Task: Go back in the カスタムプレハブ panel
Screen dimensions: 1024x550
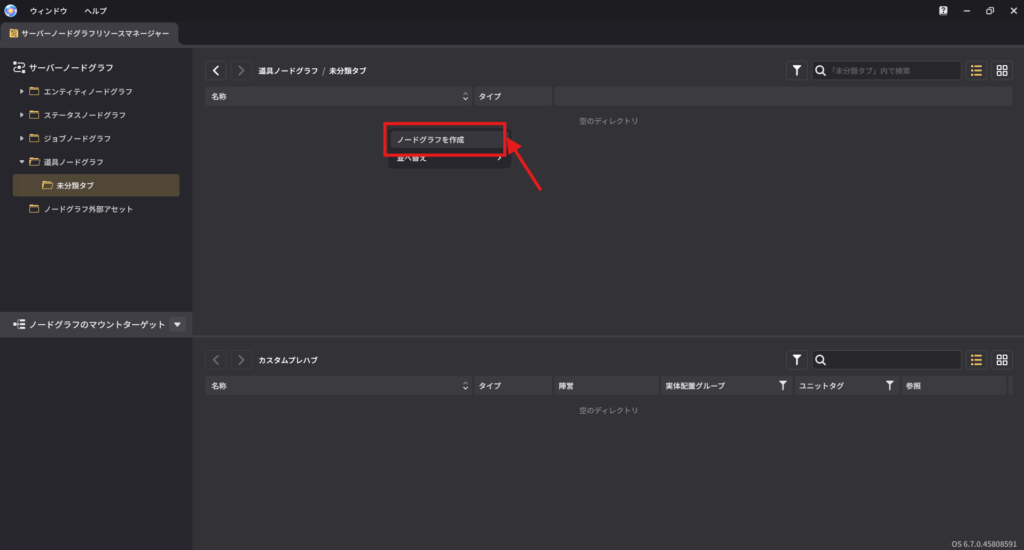Action: (x=216, y=360)
